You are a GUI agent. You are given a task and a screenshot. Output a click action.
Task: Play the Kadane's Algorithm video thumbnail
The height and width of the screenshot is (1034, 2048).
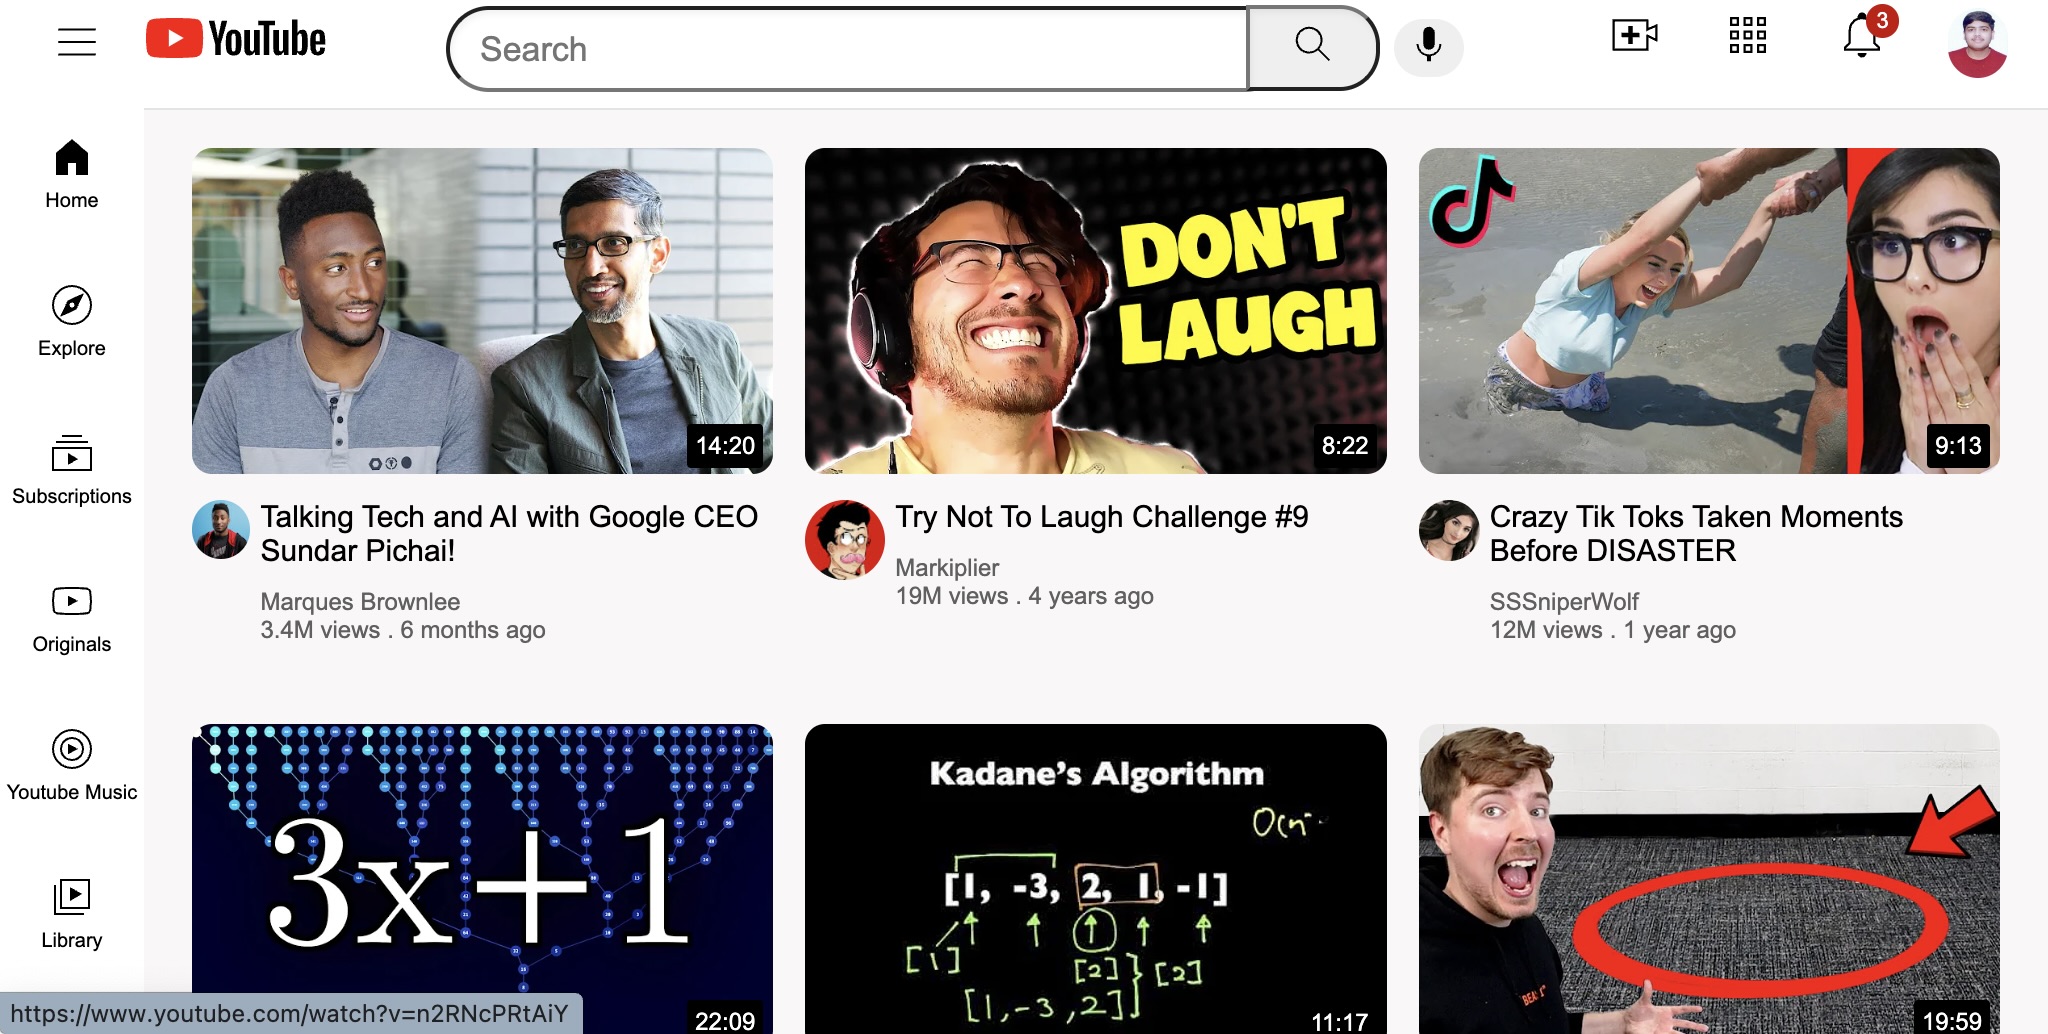(1096, 880)
